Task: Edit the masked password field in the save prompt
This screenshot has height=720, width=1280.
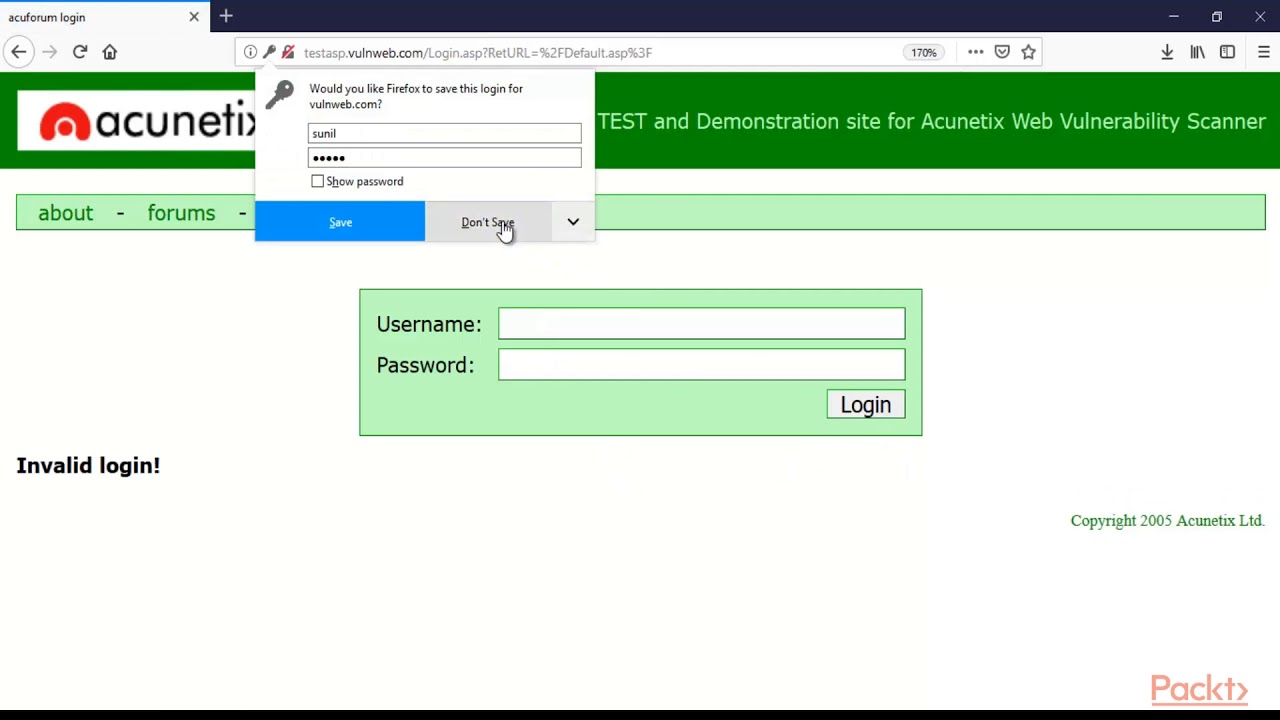Action: tap(444, 157)
